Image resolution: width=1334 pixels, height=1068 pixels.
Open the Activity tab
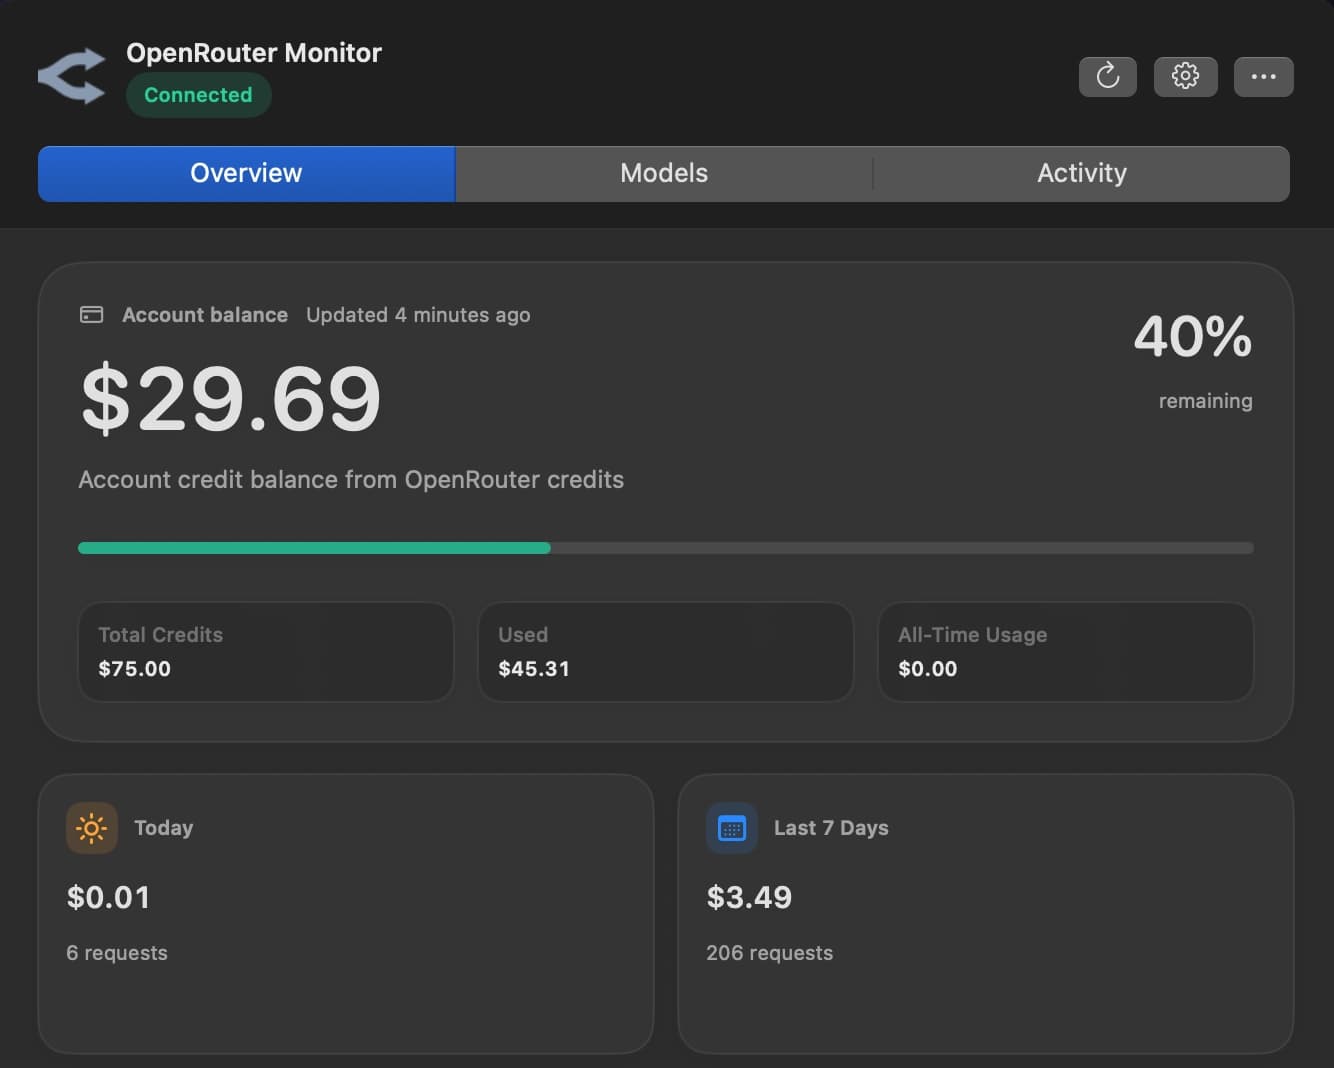[1082, 173]
